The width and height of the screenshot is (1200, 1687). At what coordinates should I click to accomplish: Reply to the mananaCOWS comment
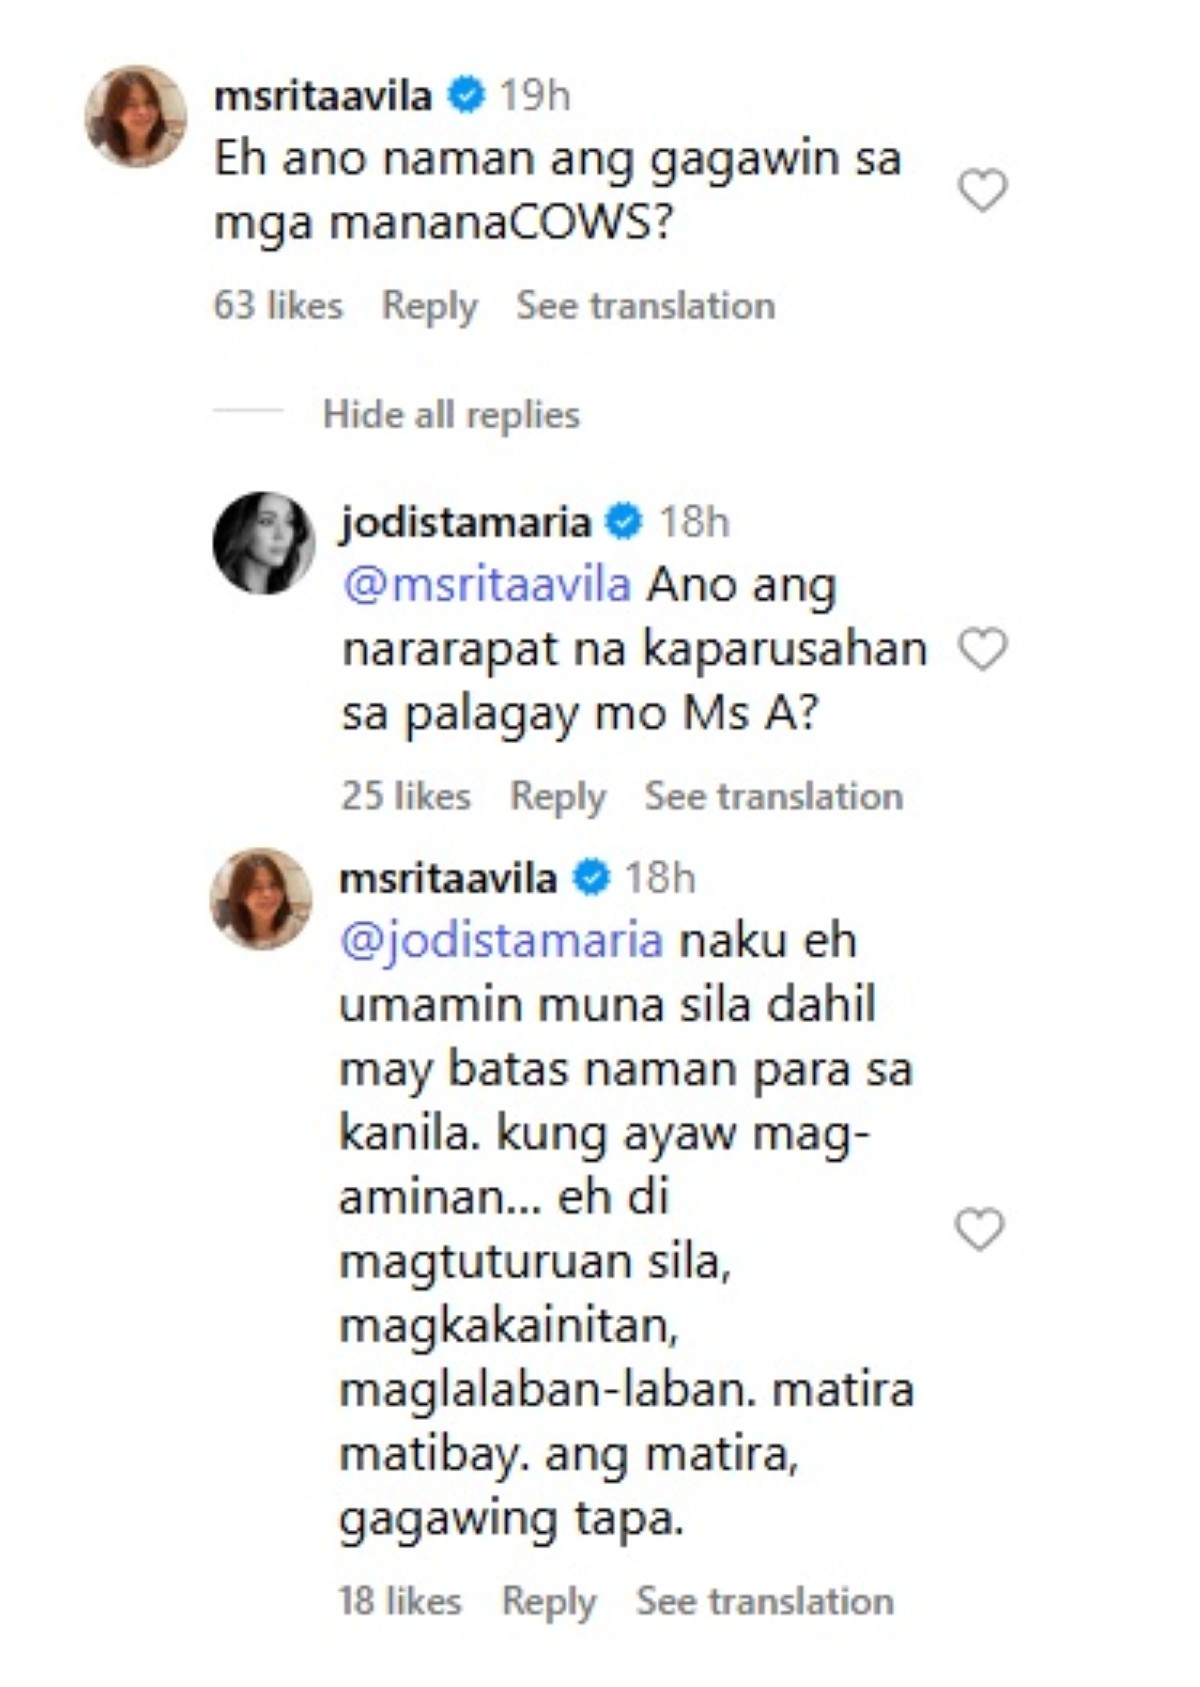coord(429,306)
